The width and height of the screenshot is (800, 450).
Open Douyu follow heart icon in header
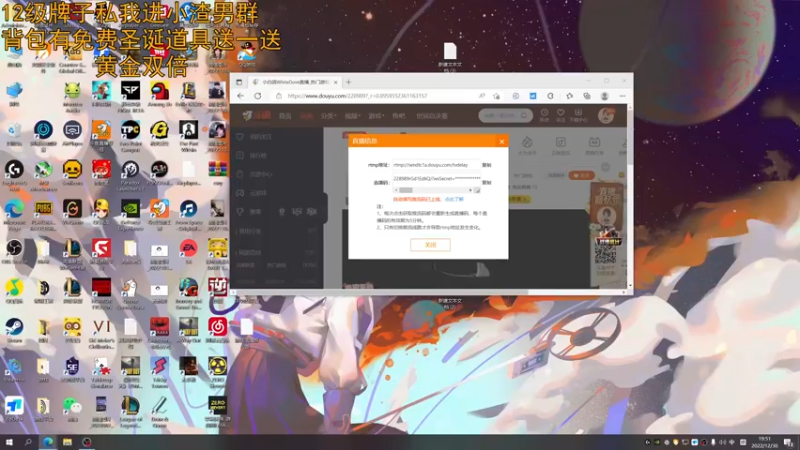(x=561, y=115)
